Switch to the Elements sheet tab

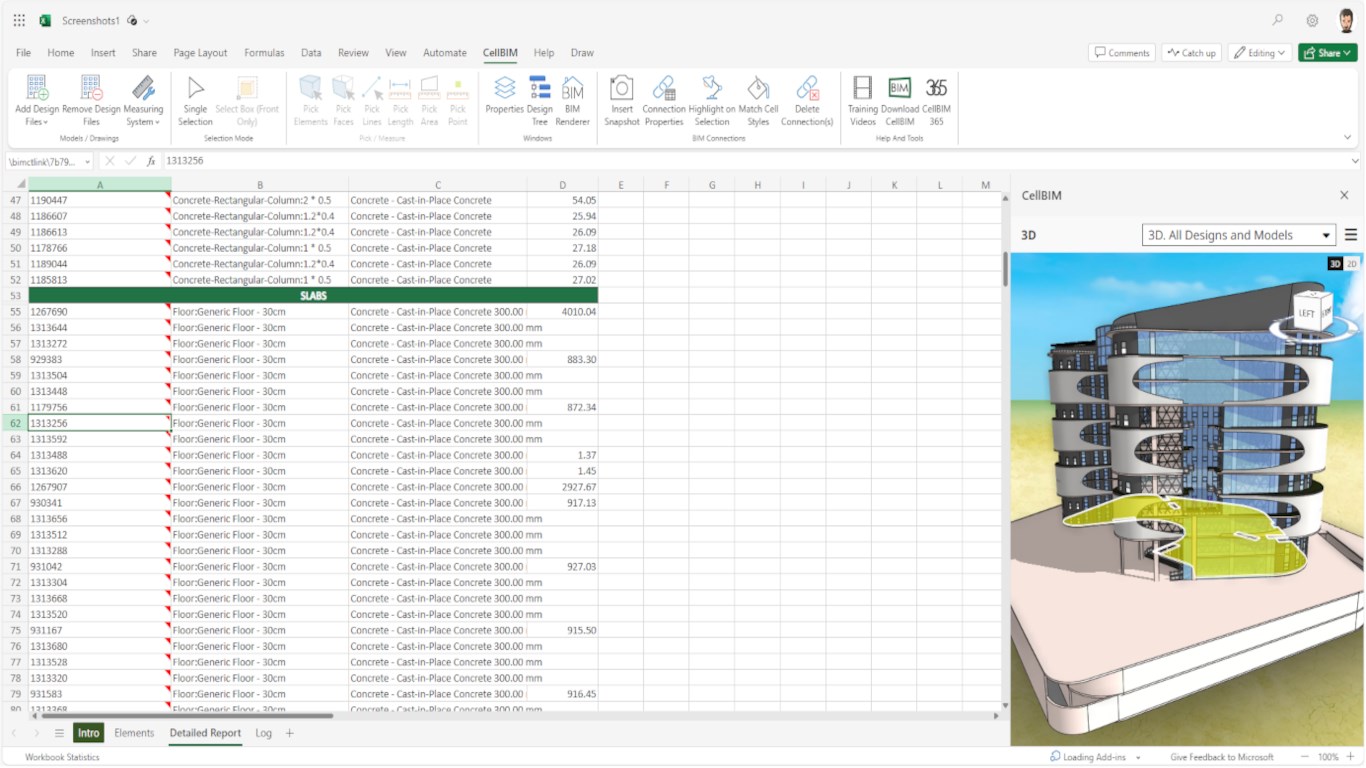[134, 733]
